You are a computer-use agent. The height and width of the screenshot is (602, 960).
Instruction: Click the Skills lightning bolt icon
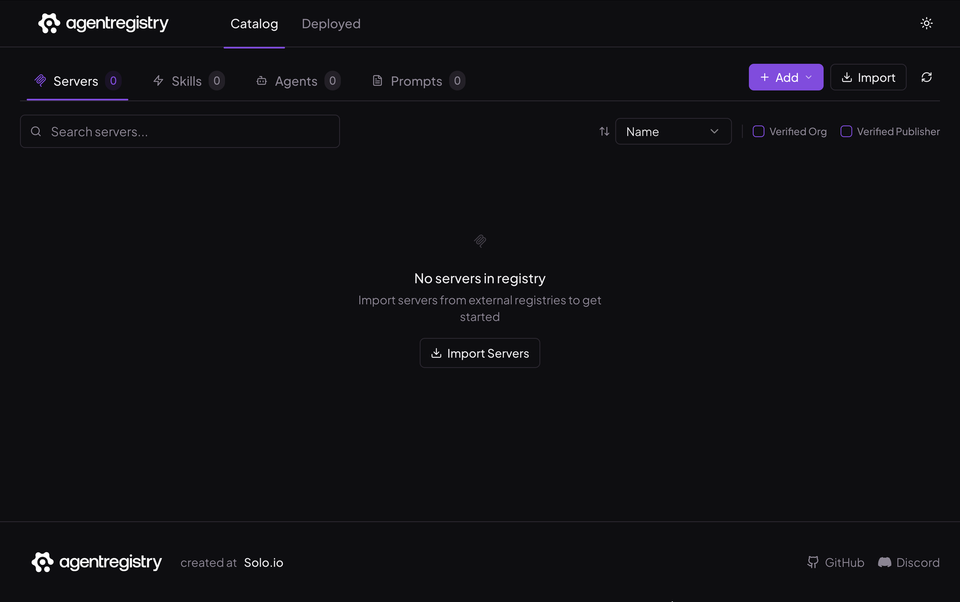(x=157, y=80)
